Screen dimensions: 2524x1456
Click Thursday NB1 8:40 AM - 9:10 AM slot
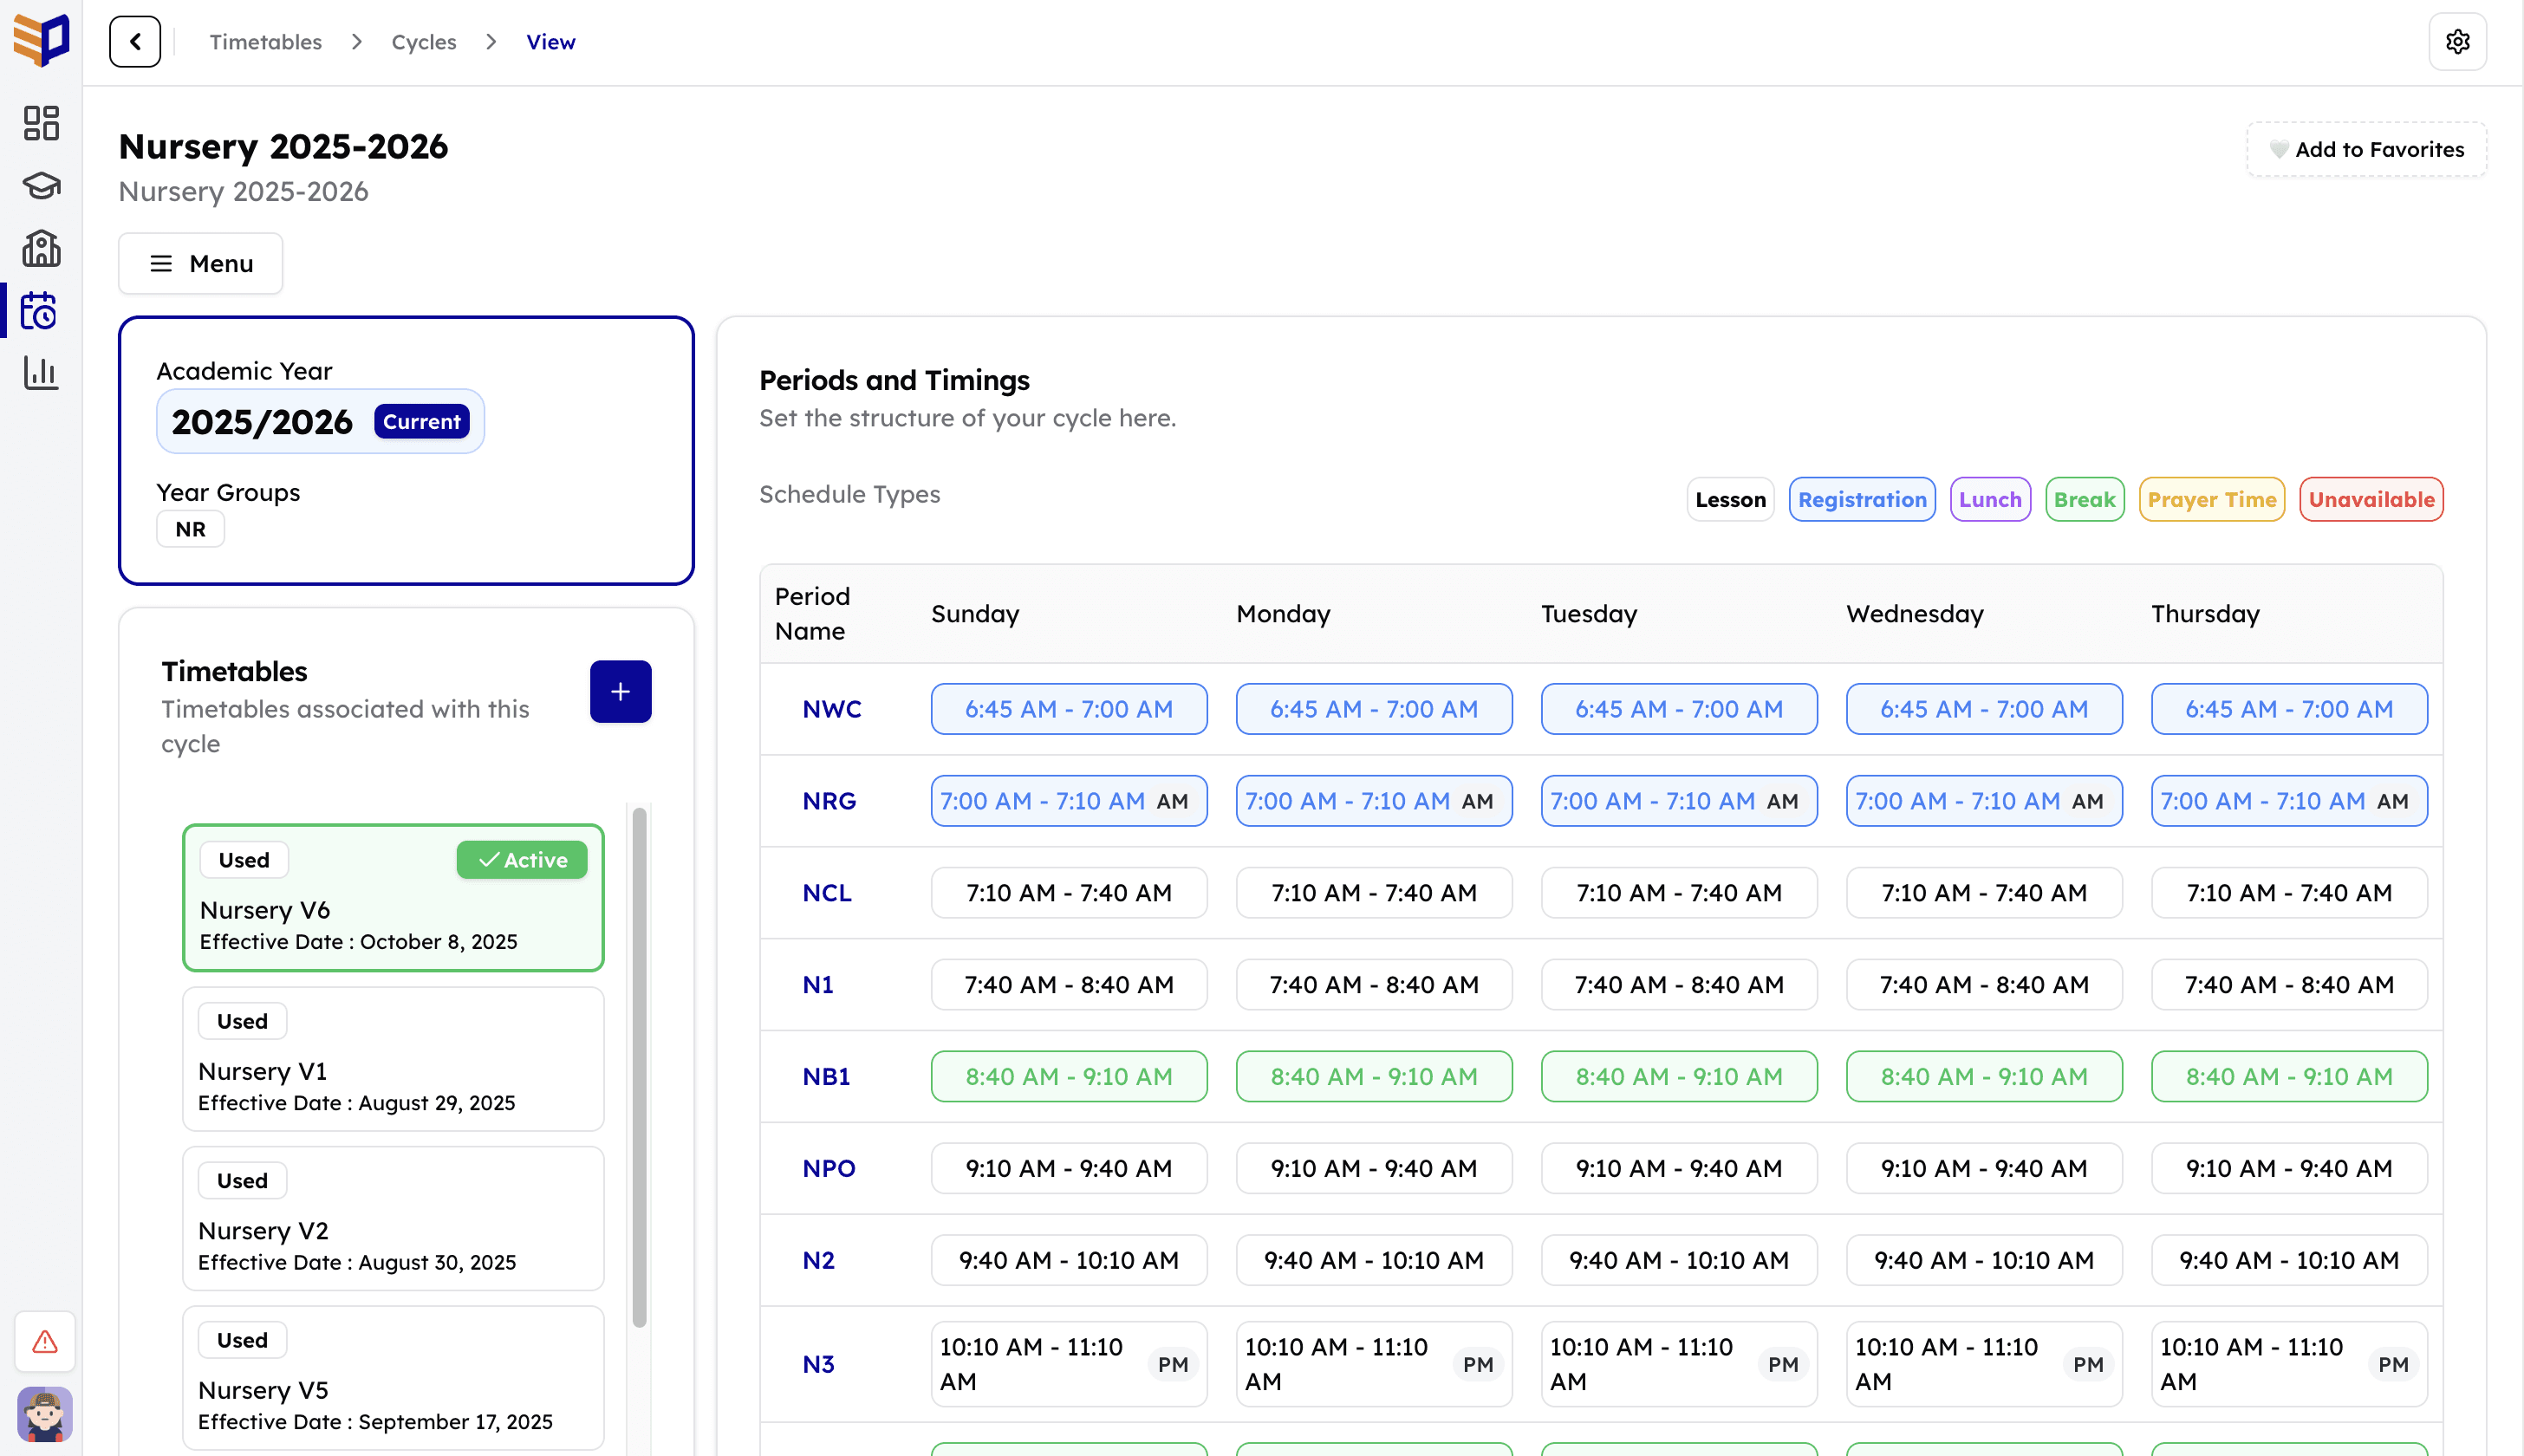click(x=2289, y=1077)
